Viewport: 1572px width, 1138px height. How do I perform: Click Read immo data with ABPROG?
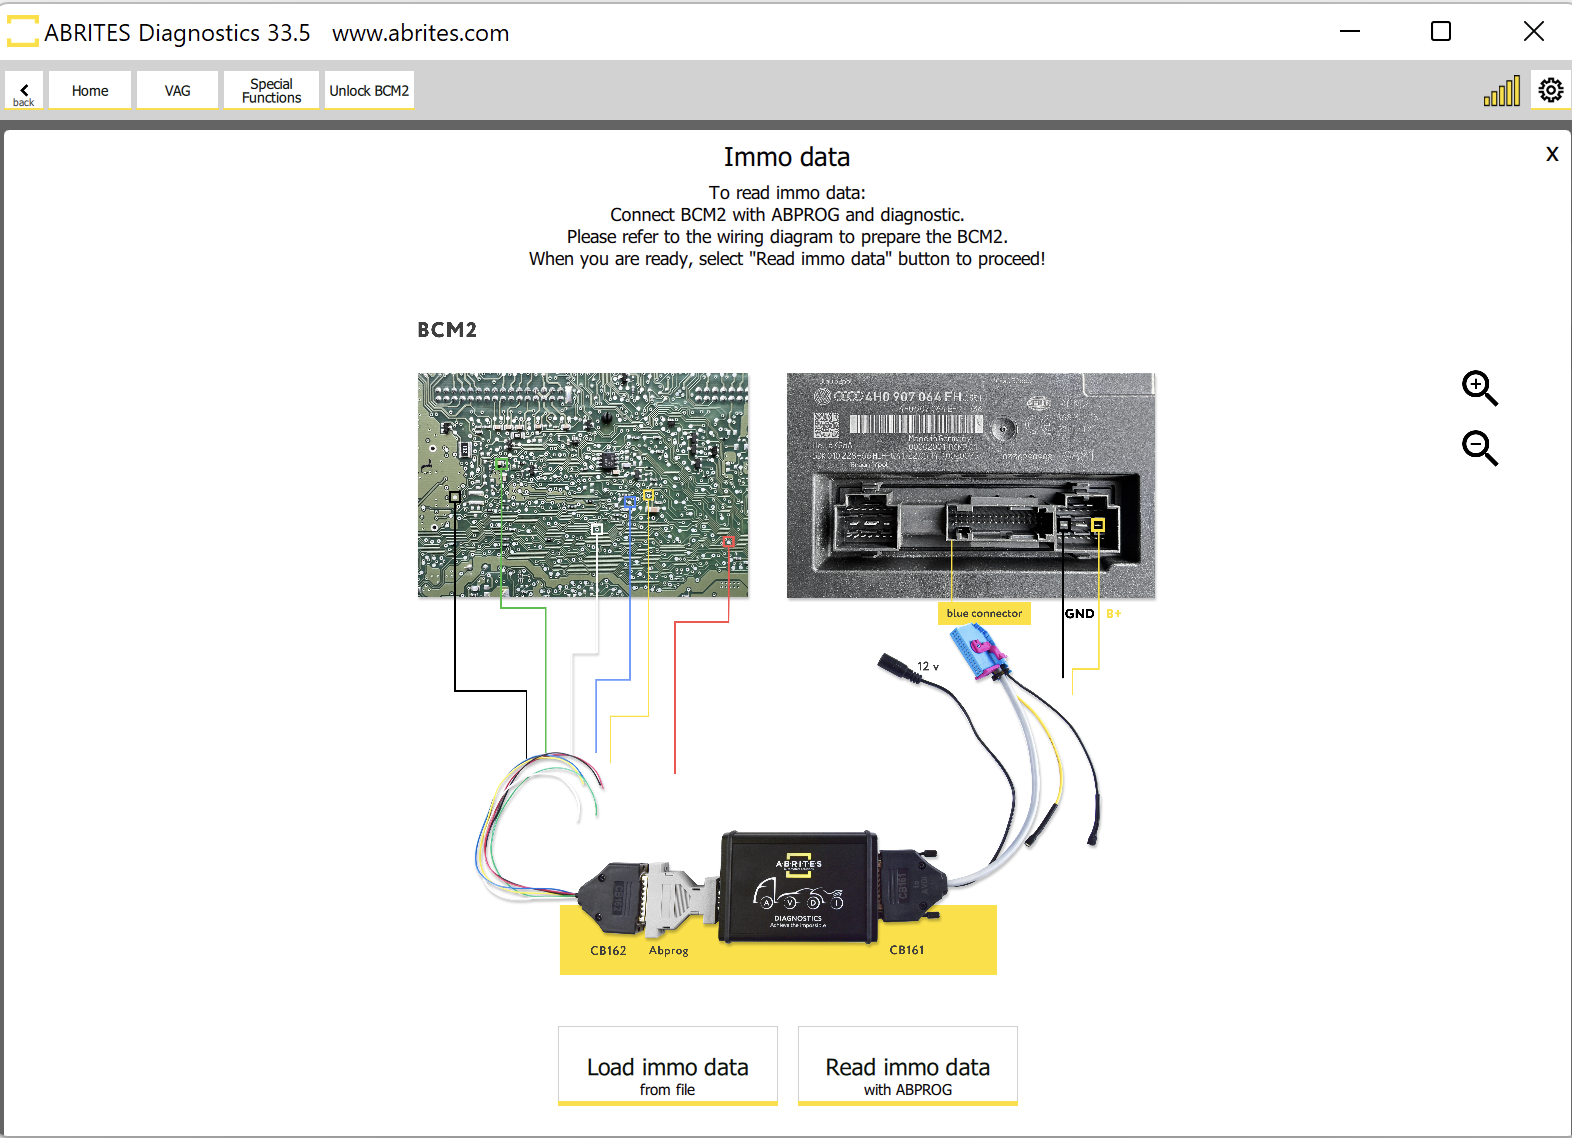pyautogui.click(x=908, y=1066)
